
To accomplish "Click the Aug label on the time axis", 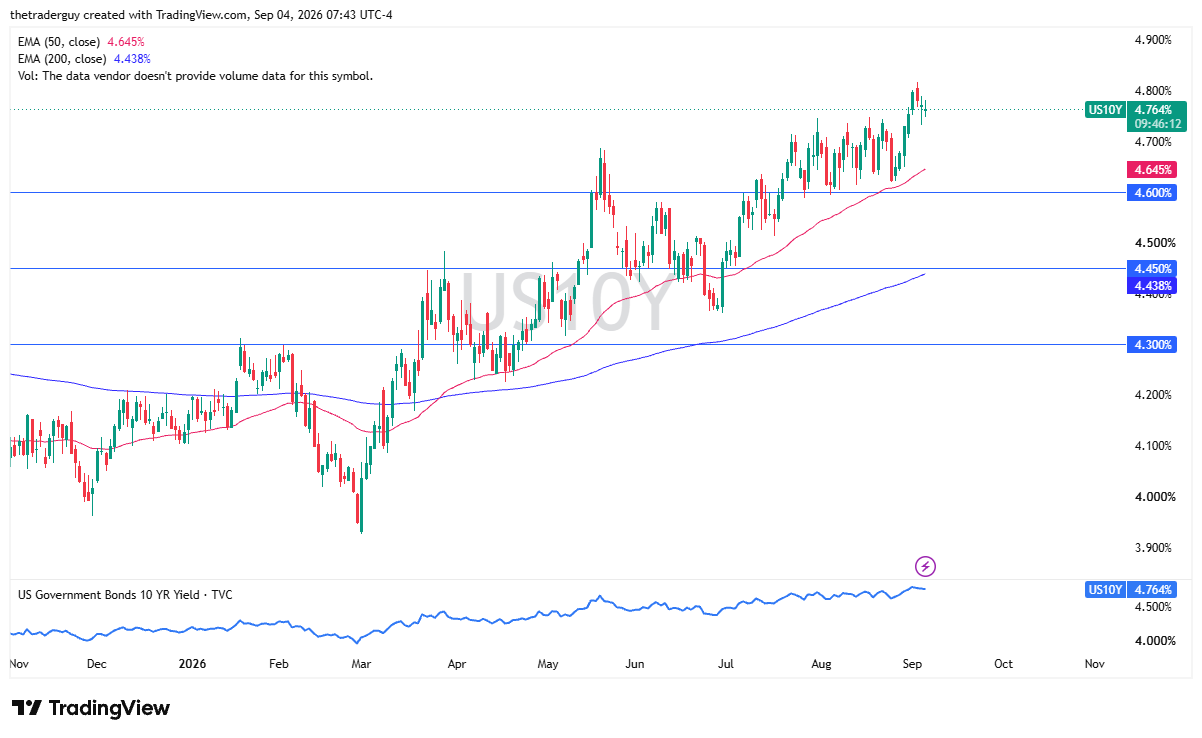I will click(821, 663).
